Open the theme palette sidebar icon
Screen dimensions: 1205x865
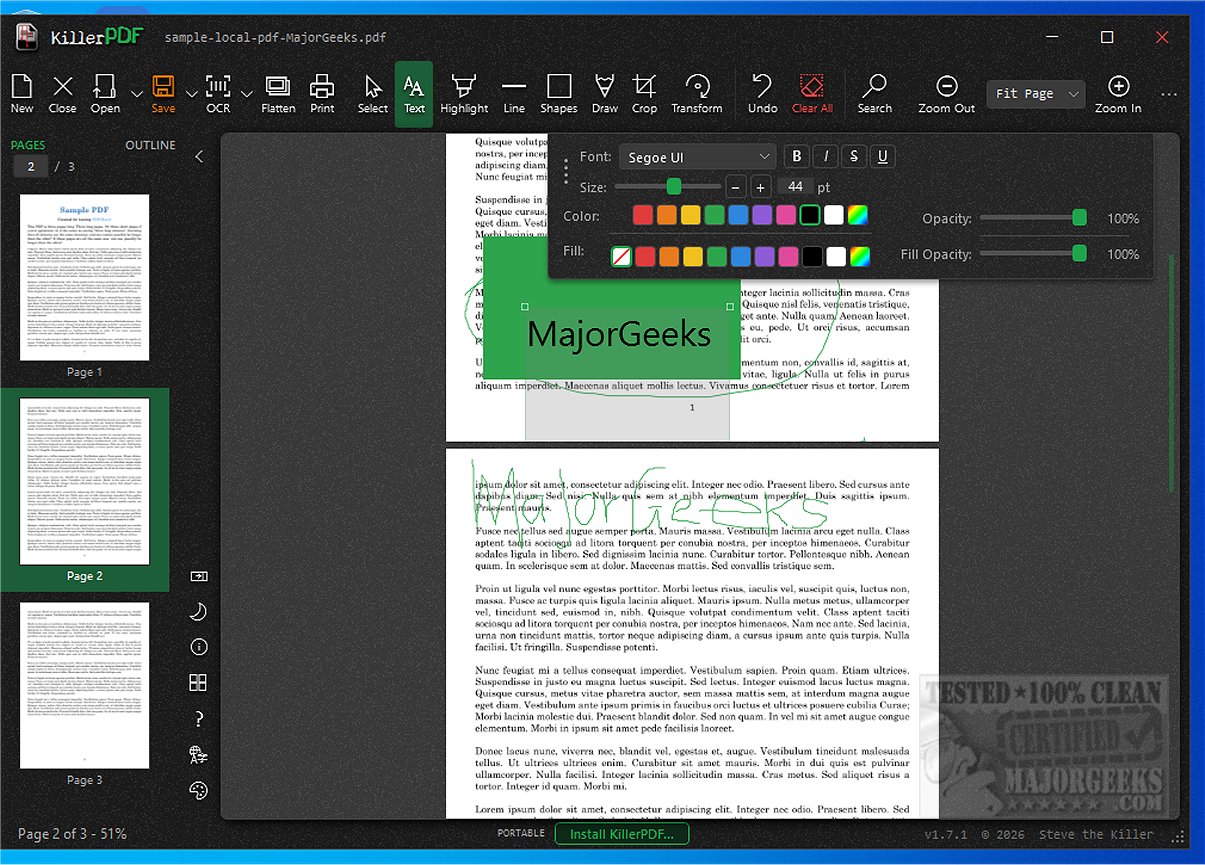tap(198, 791)
